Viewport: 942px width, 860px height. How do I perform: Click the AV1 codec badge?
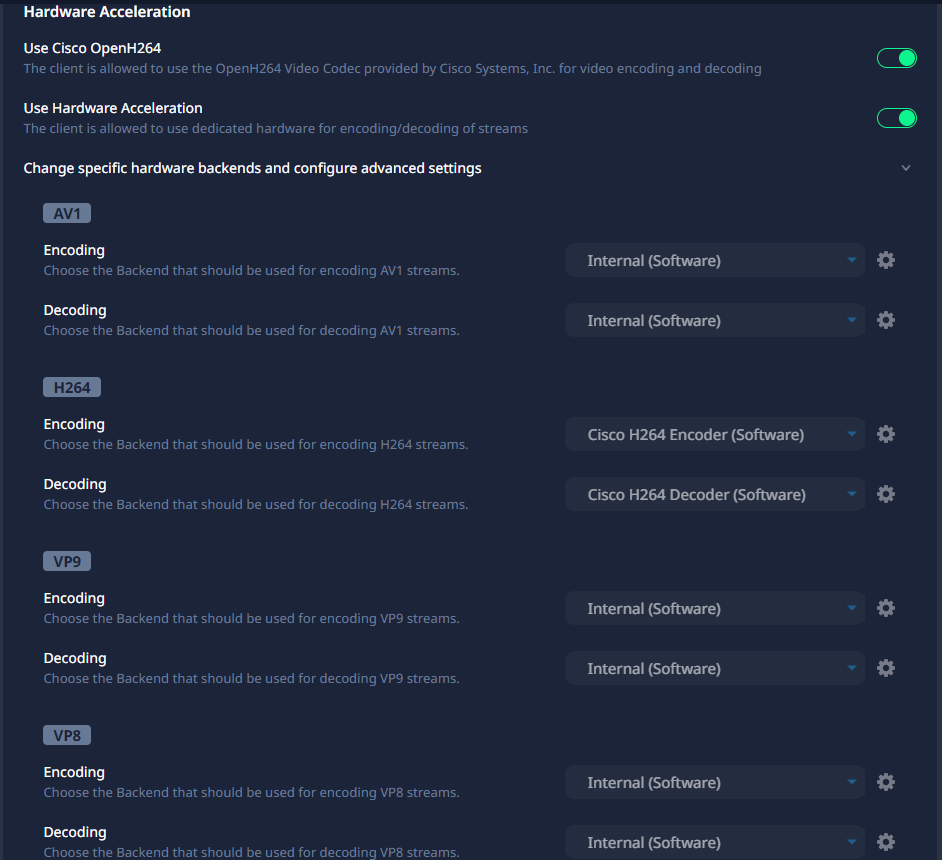[x=67, y=213]
